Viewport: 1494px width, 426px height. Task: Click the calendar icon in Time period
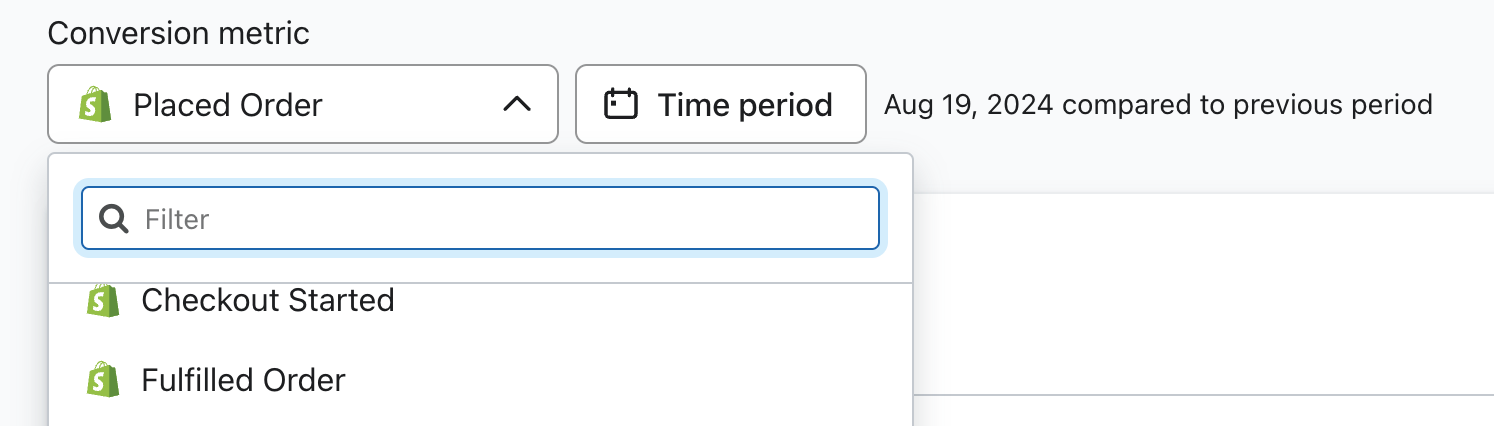click(x=621, y=104)
